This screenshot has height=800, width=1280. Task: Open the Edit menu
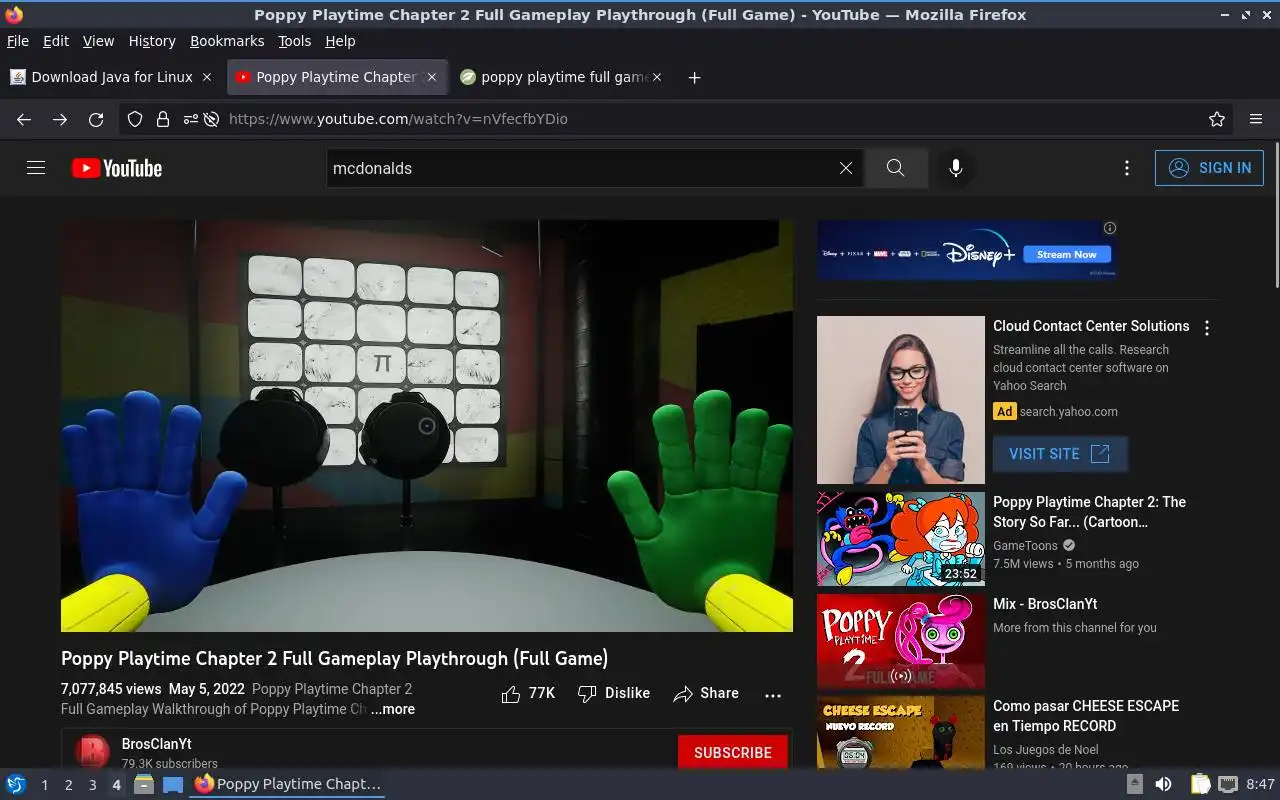click(x=56, y=41)
